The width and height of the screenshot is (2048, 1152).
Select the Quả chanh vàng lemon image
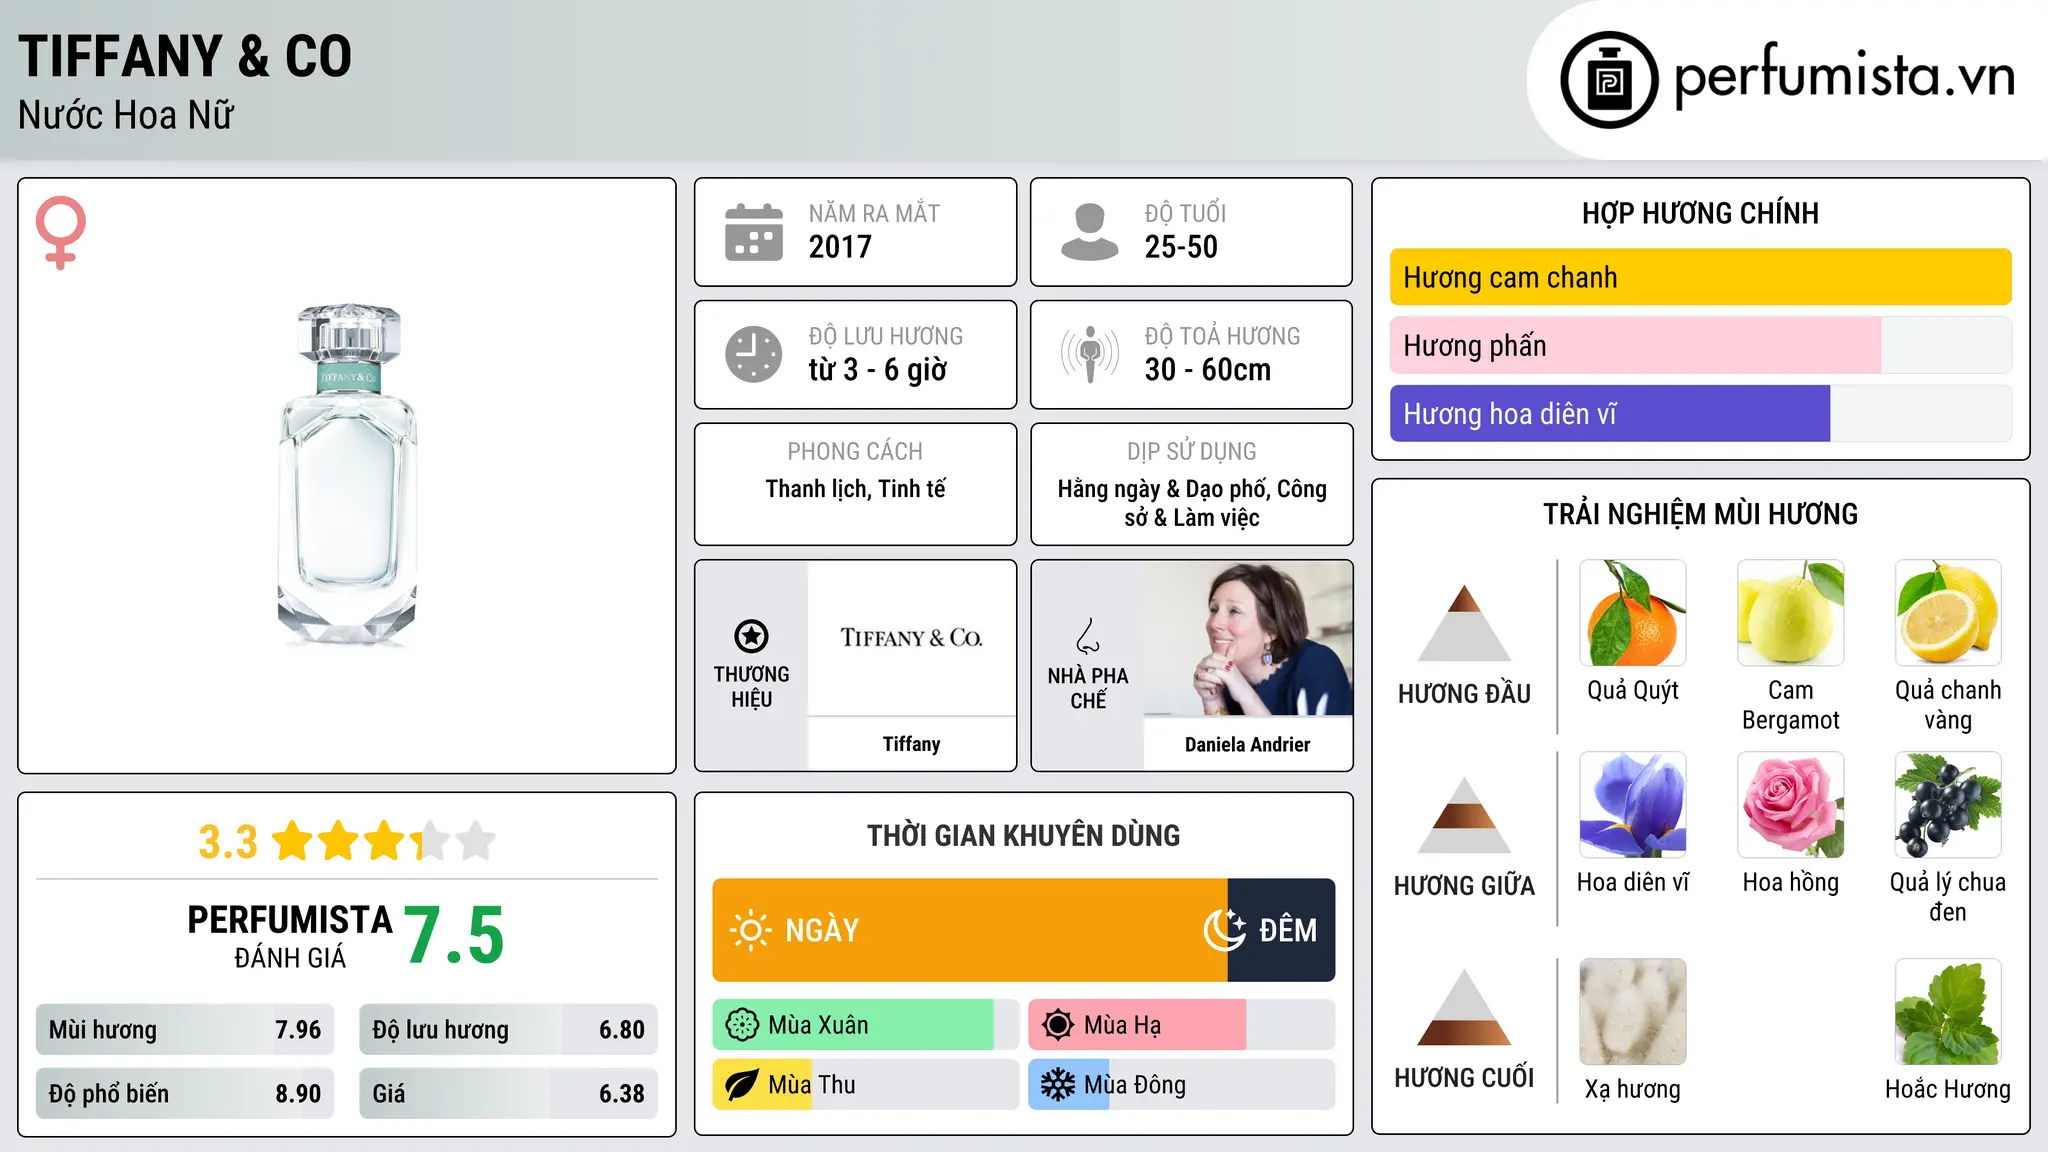pos(1948,613)
